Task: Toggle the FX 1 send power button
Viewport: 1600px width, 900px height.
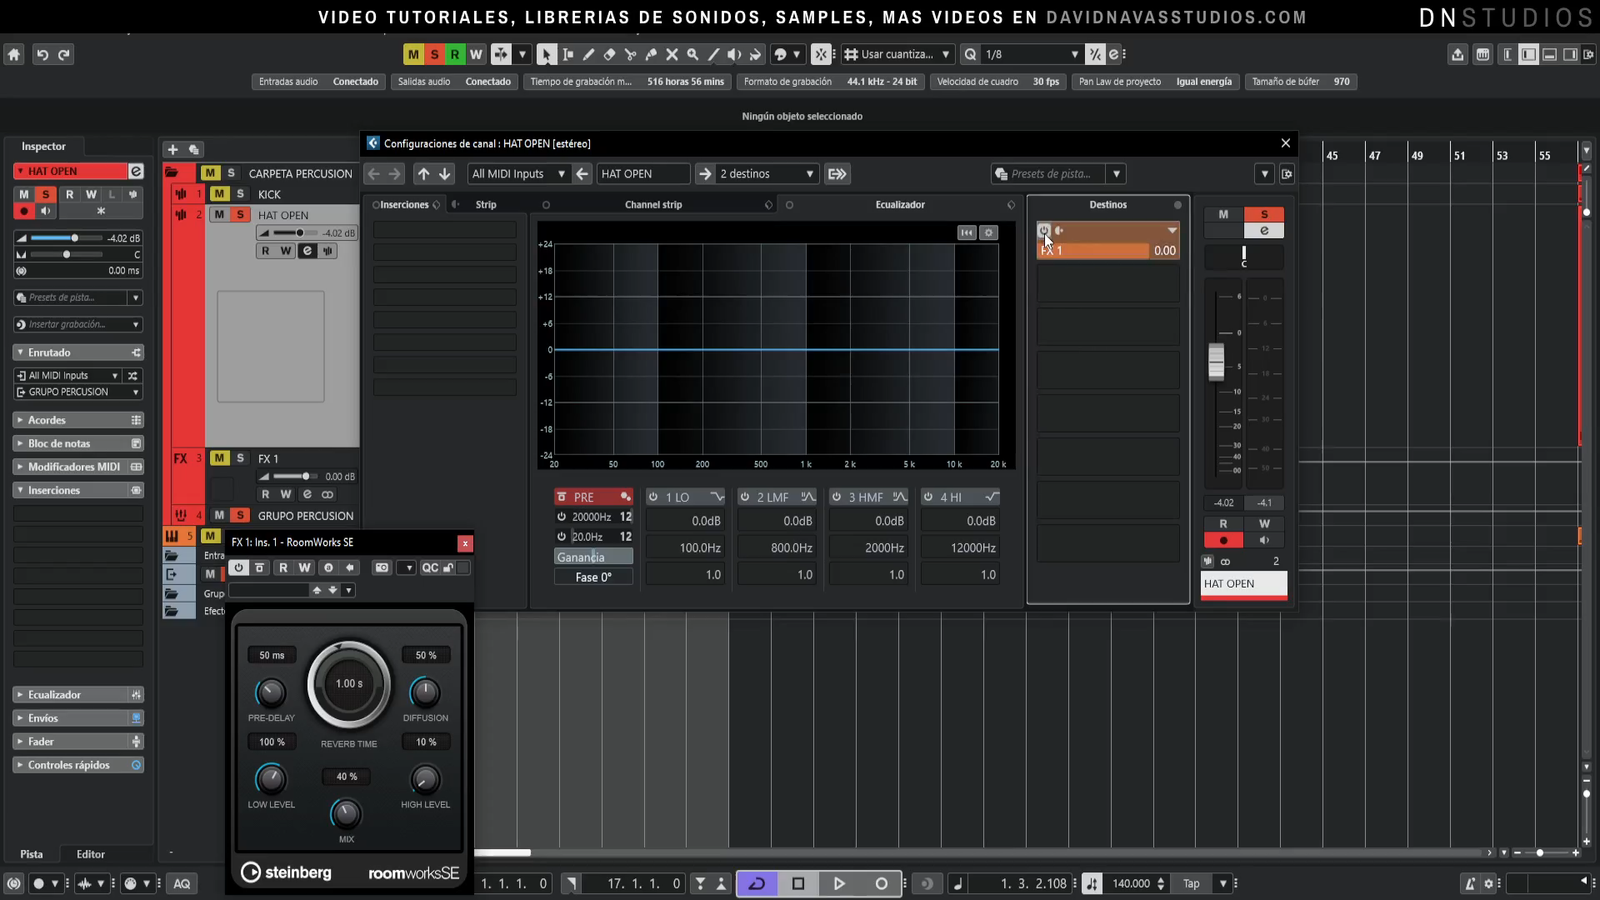Action: click(x=1044, y=231)
